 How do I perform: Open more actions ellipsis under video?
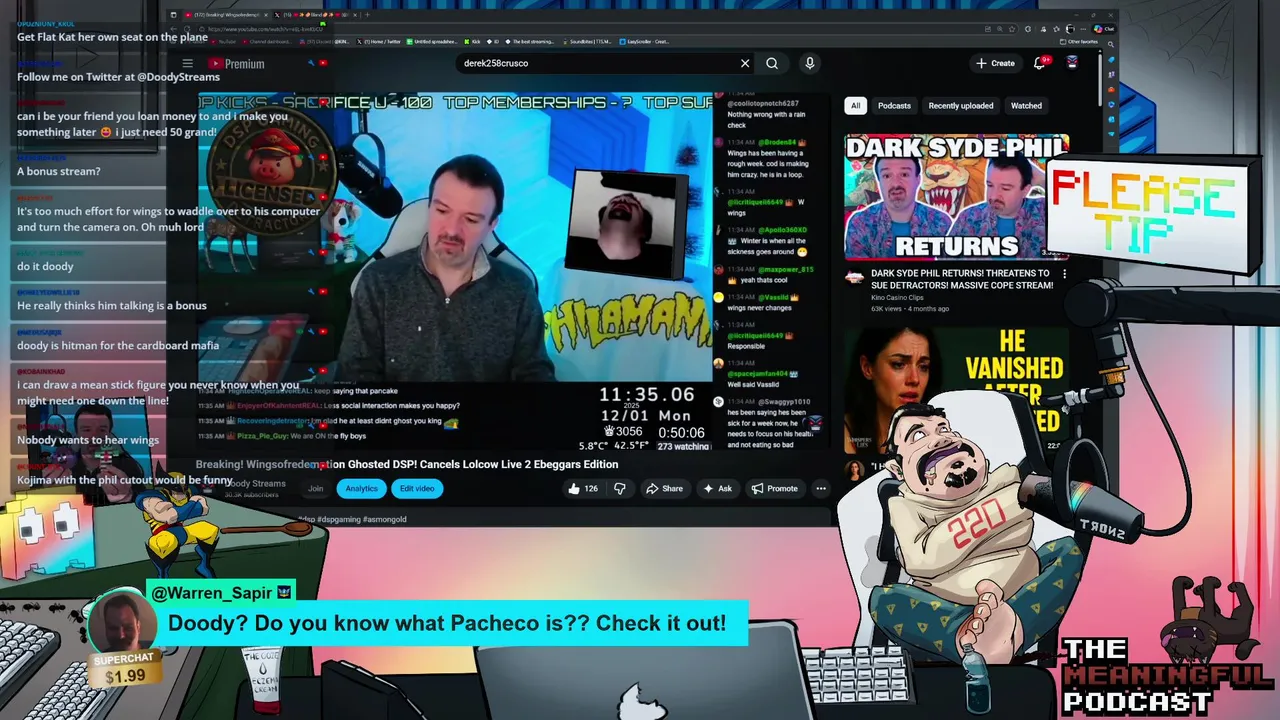[x=821, y=489]
